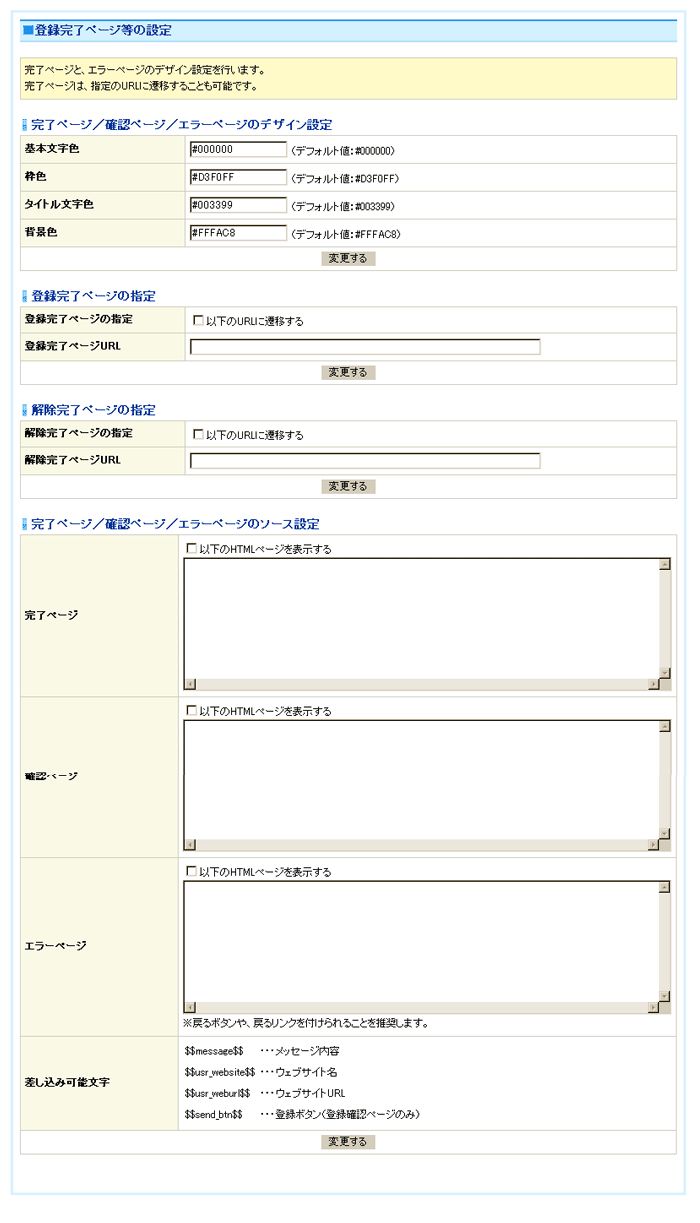Enable URL redirect for 登録完了ページ
Image resolution: width=700 pixels, height=1223 pixels.
click(198, 321)
